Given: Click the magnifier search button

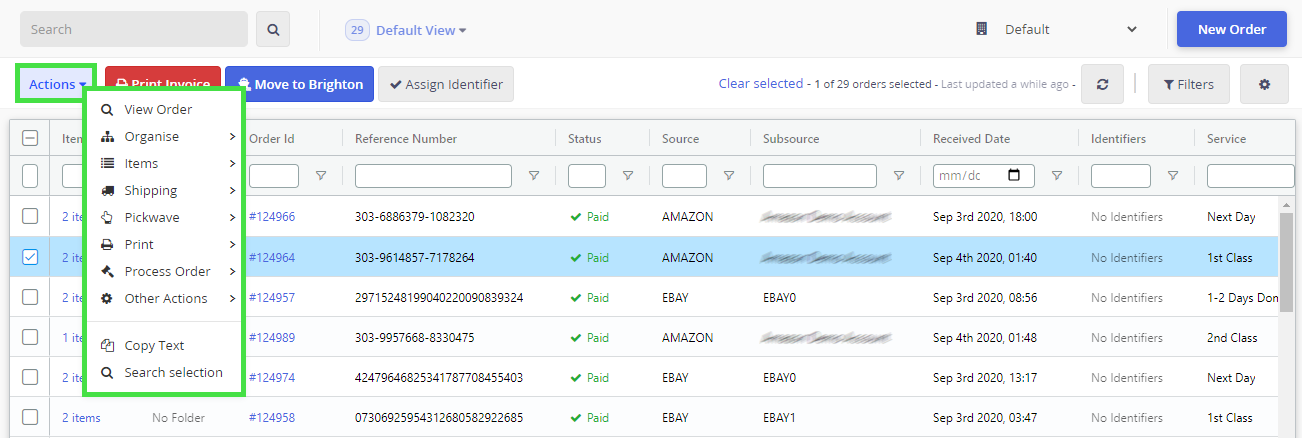Looking at the screenshot, I should coord(273,30).
